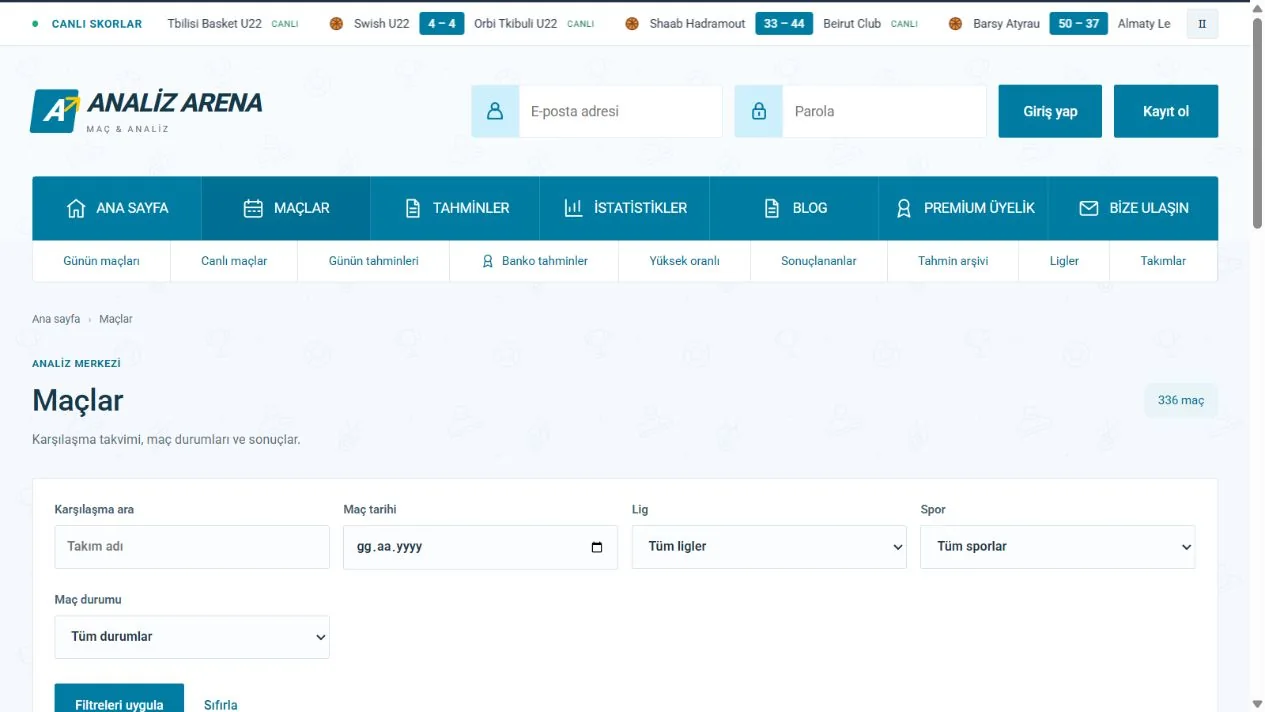This screenshot has height=712, width=1265.
Task: Open the Takımlar sub-tab
Action: (1163, 261)
